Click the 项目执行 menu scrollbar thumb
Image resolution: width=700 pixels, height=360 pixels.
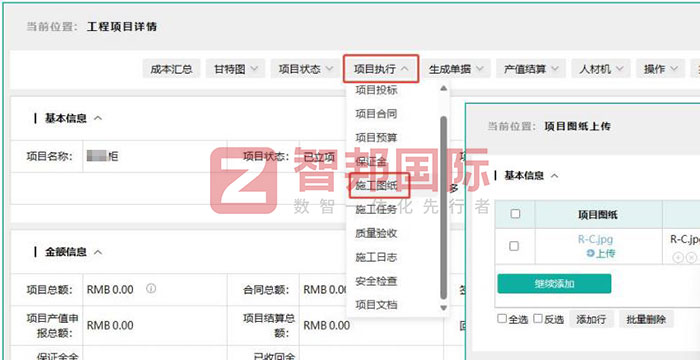(443, 208)
